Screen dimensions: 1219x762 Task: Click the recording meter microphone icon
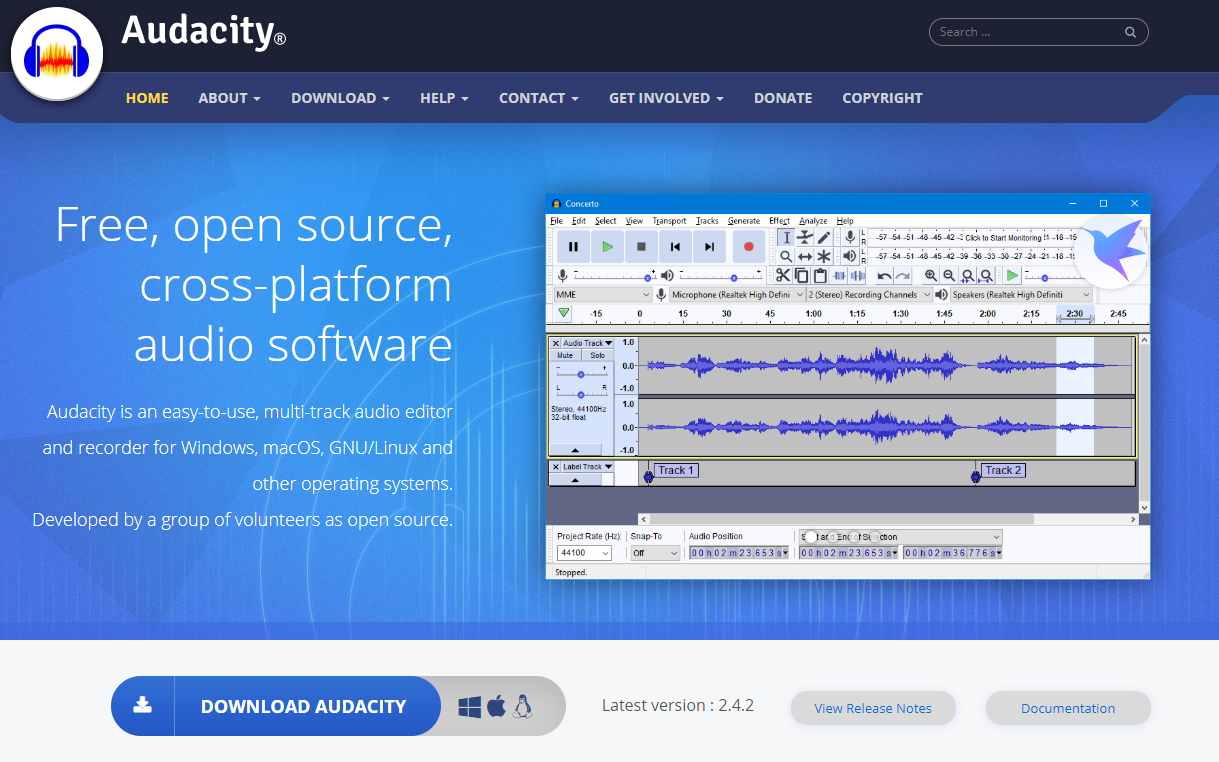tap(850, 237)
